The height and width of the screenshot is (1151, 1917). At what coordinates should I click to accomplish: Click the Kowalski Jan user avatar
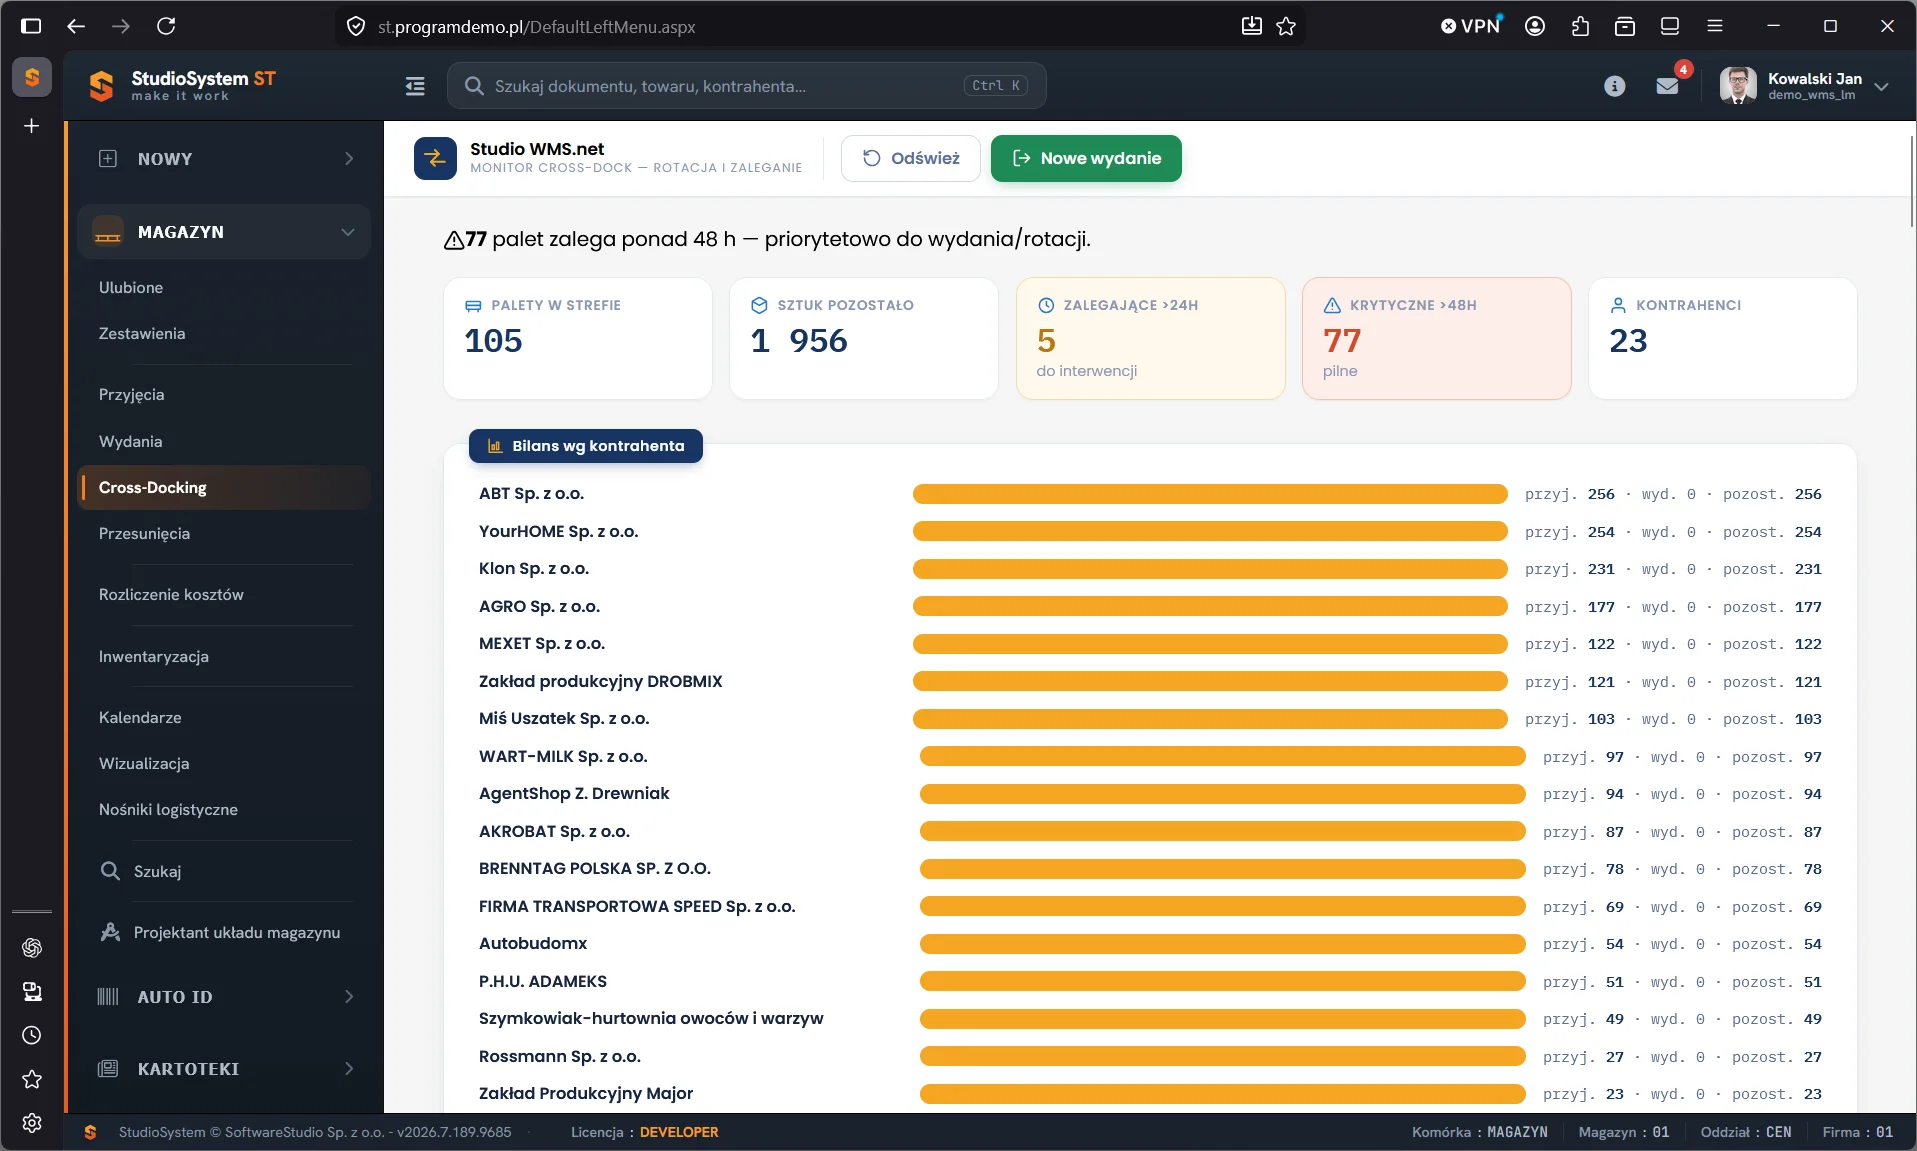tap(1738, 86)
